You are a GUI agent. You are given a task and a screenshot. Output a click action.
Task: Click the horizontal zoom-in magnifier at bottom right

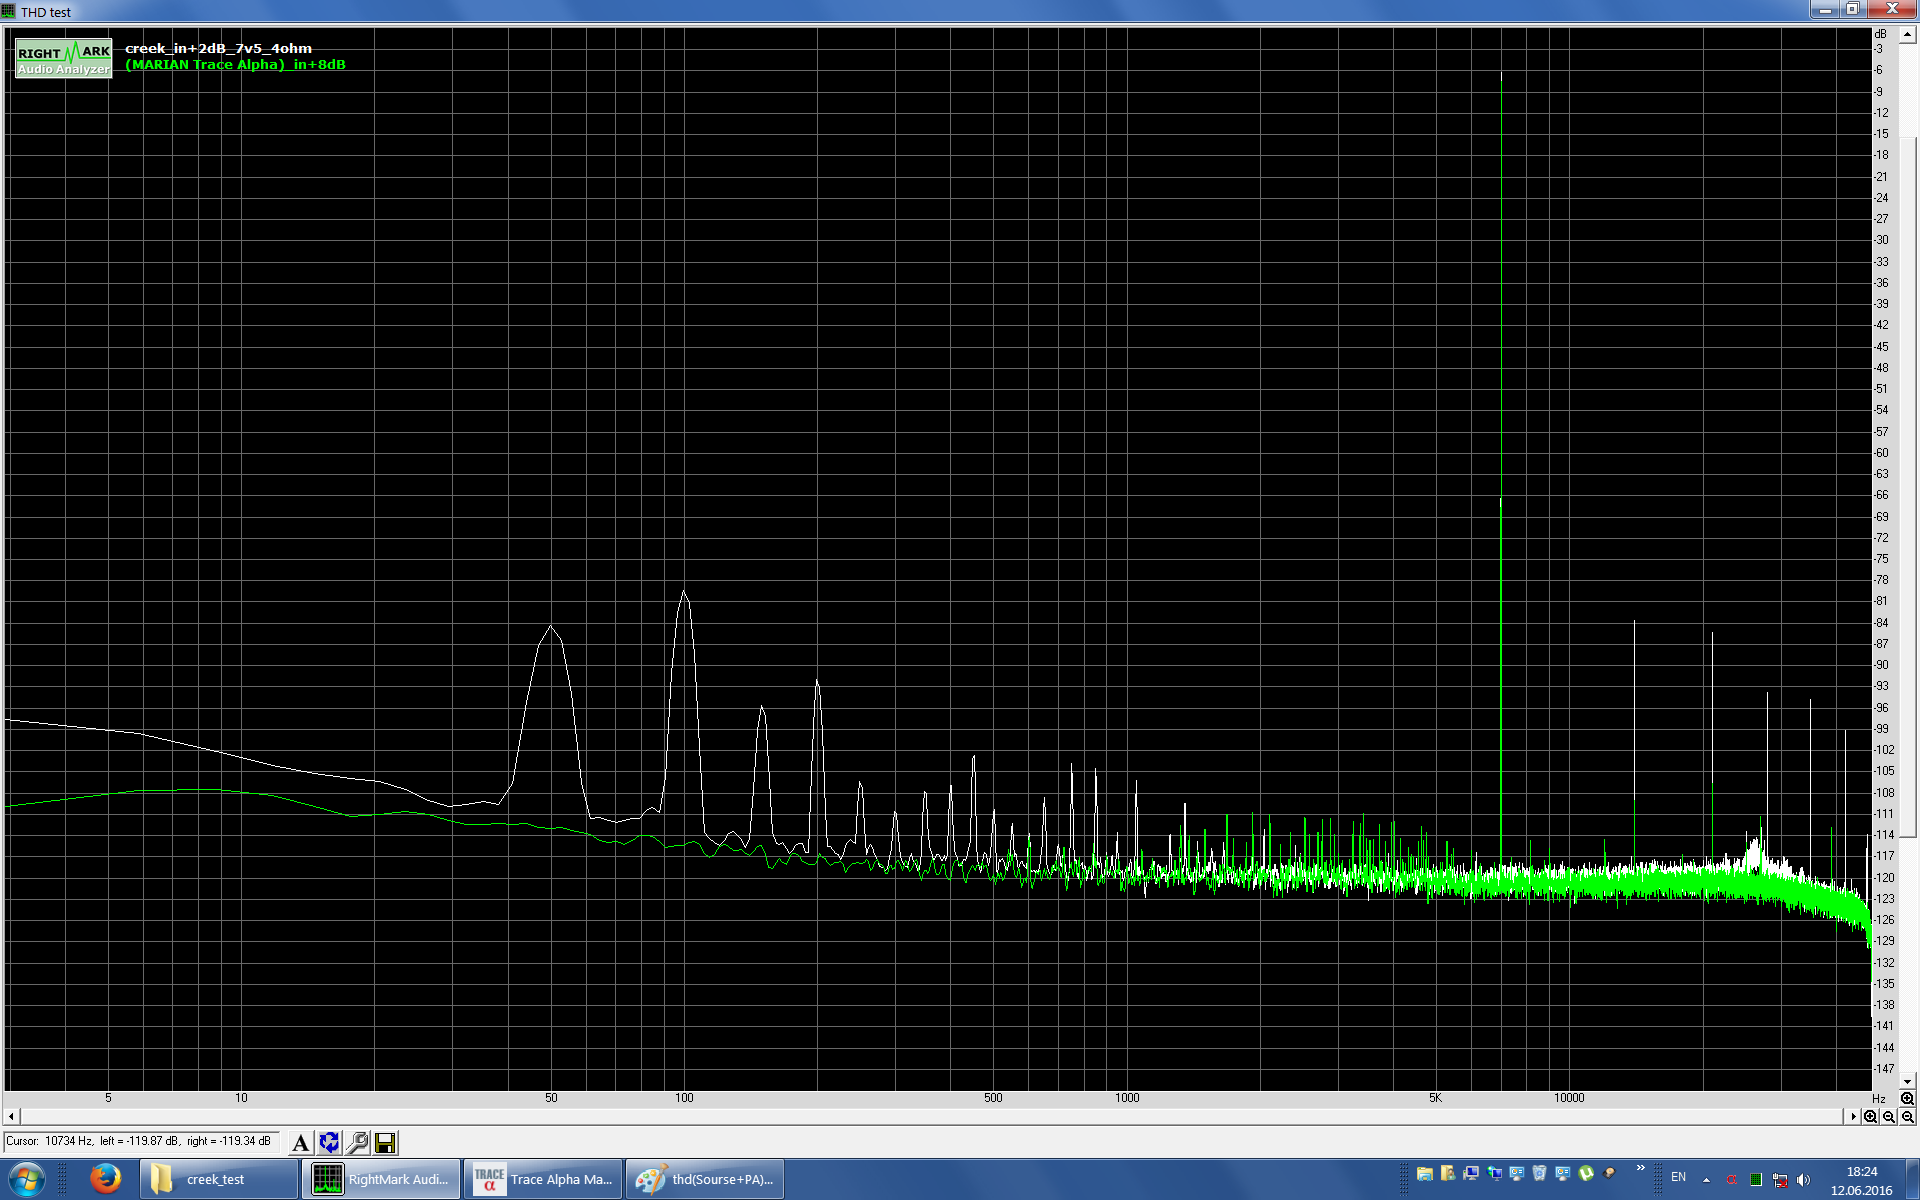[1870, 1116]
